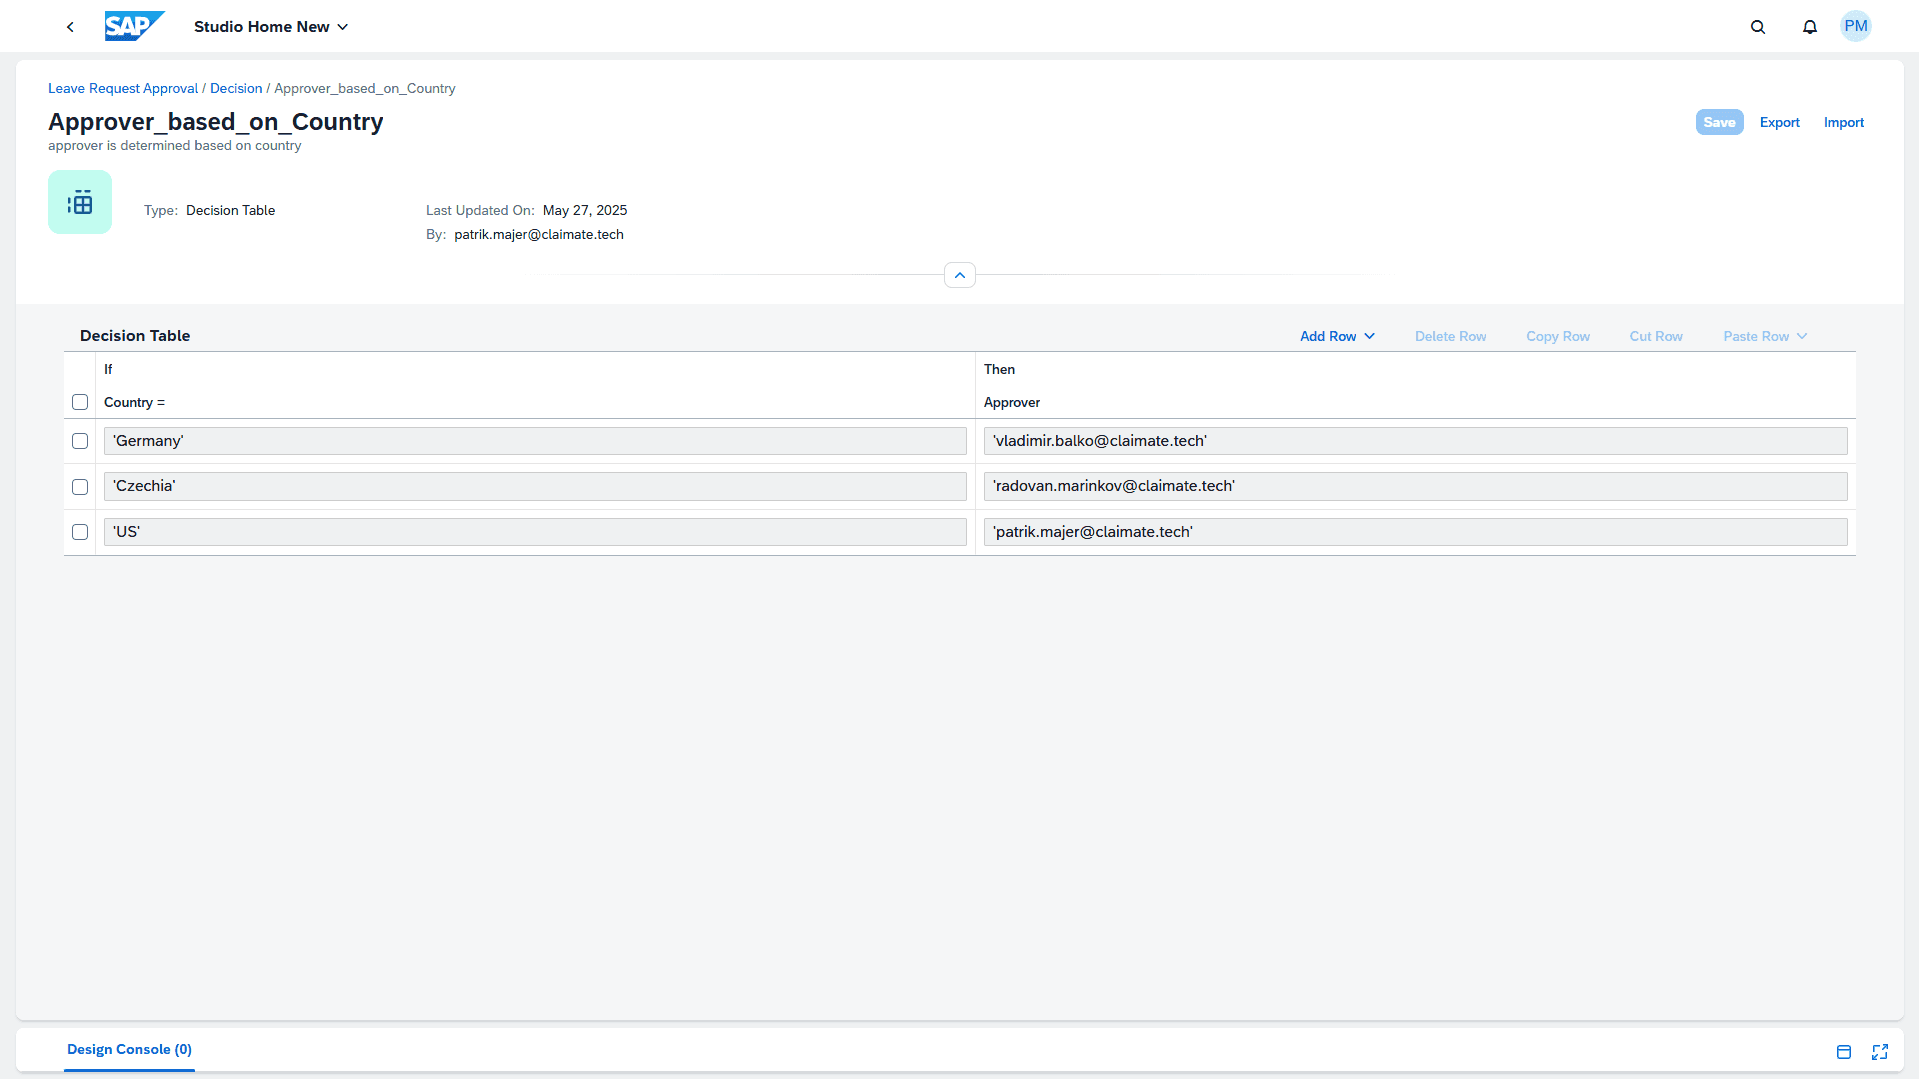Open the Paste Row dropdown

coord(1765,336)
